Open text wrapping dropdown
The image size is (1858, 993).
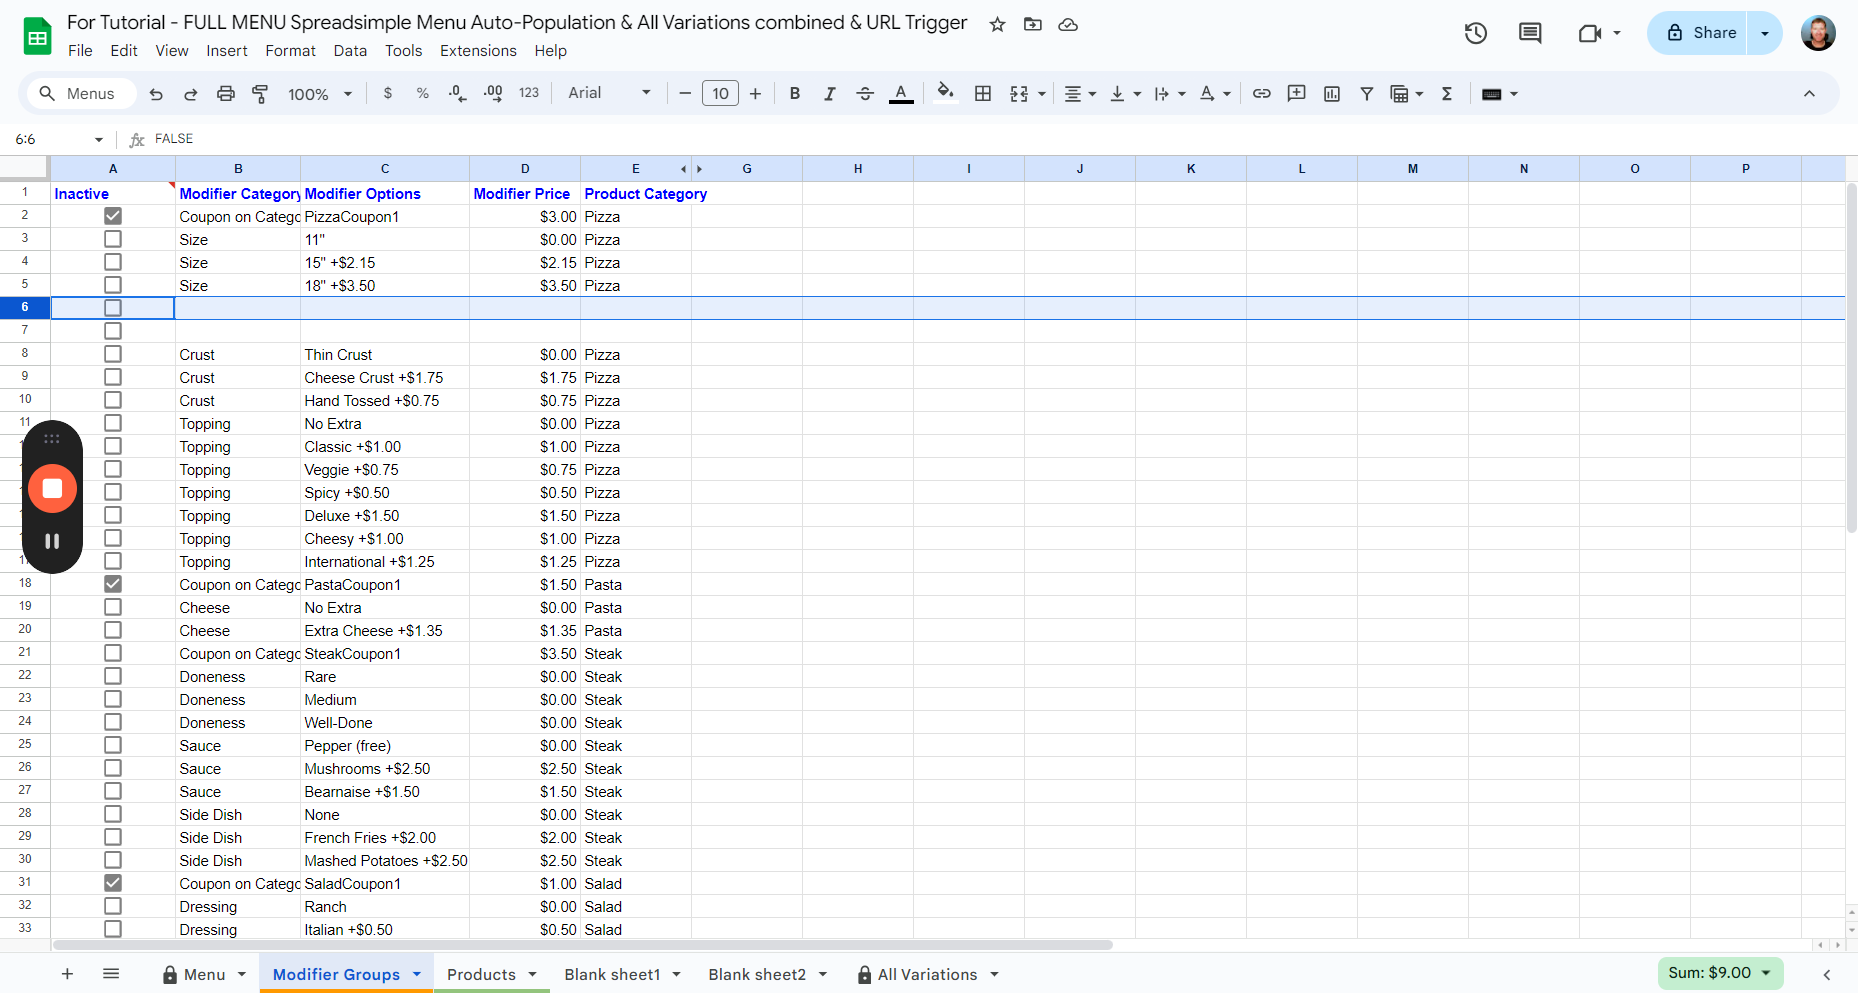click(1169, 93)
